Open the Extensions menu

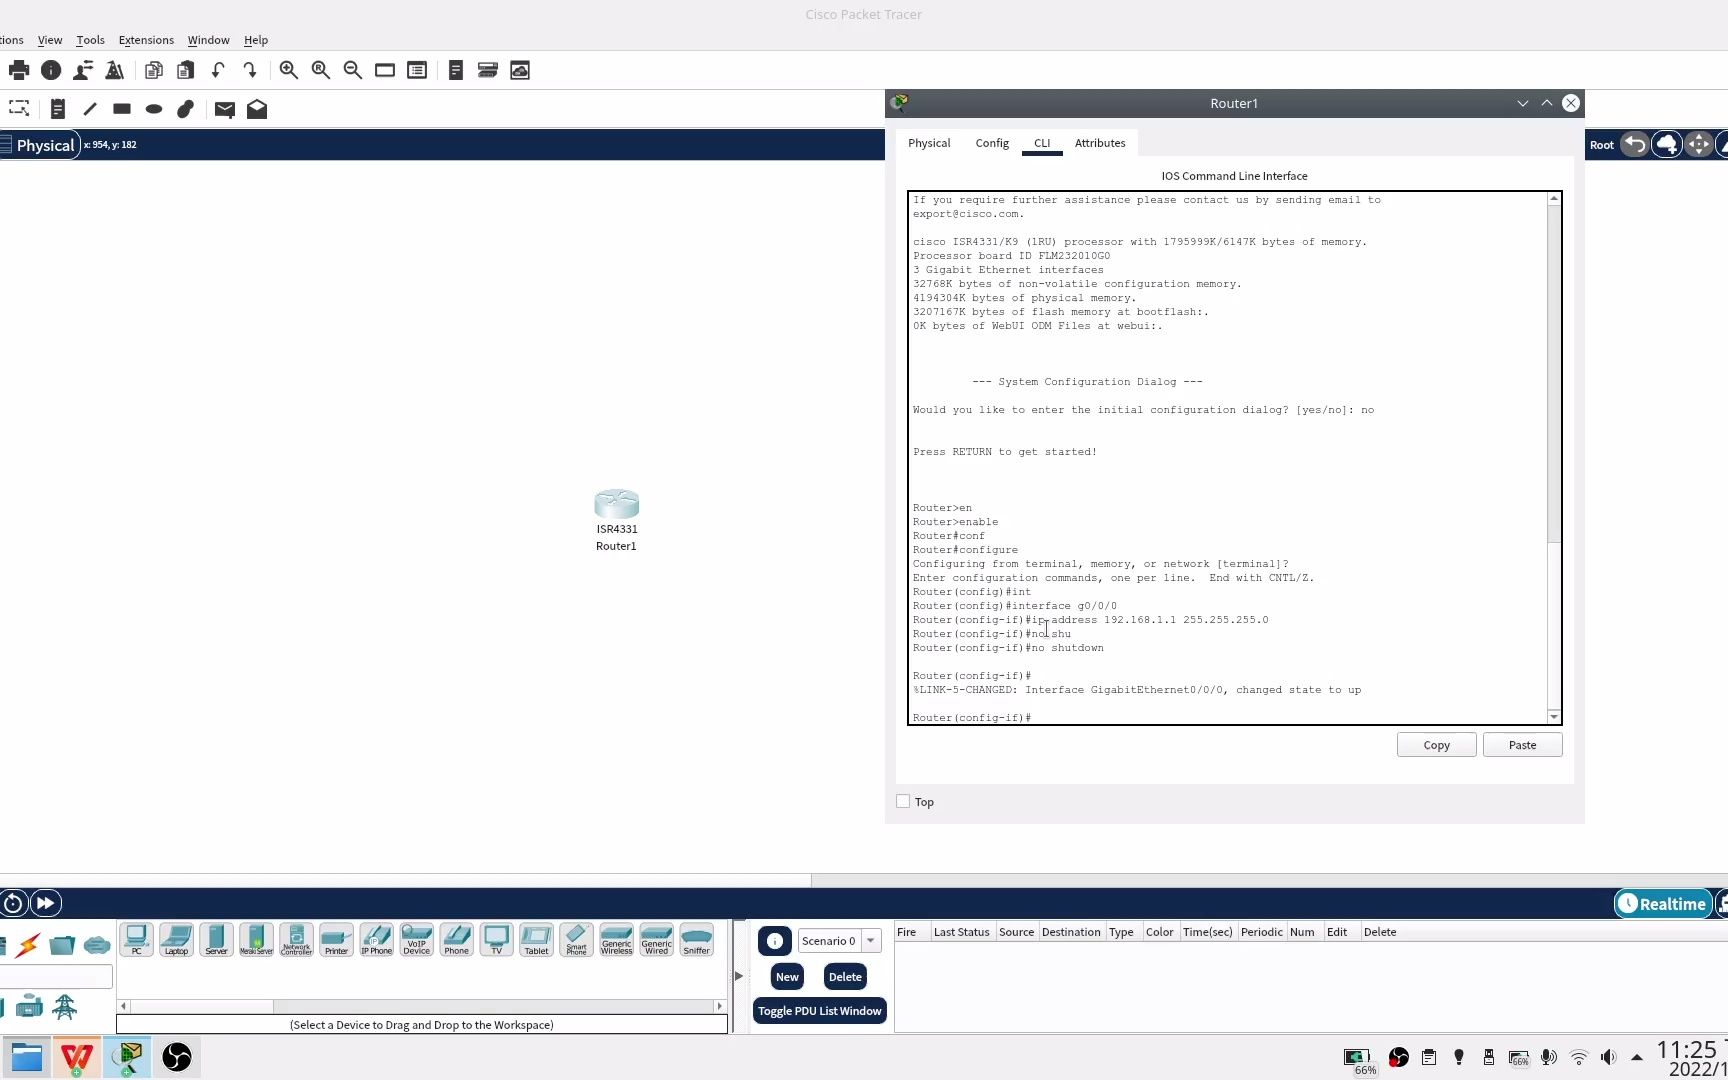click(x=146, y=40)
